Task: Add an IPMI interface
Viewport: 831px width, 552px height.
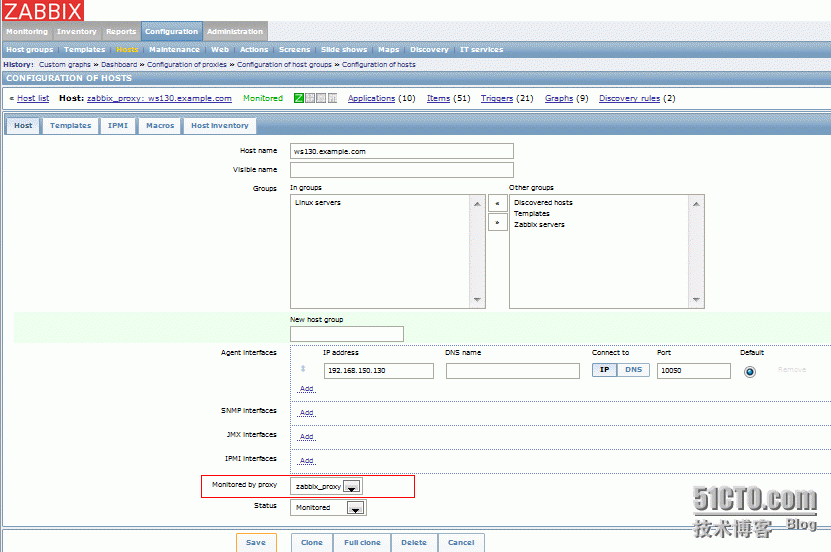Action: 306,460
